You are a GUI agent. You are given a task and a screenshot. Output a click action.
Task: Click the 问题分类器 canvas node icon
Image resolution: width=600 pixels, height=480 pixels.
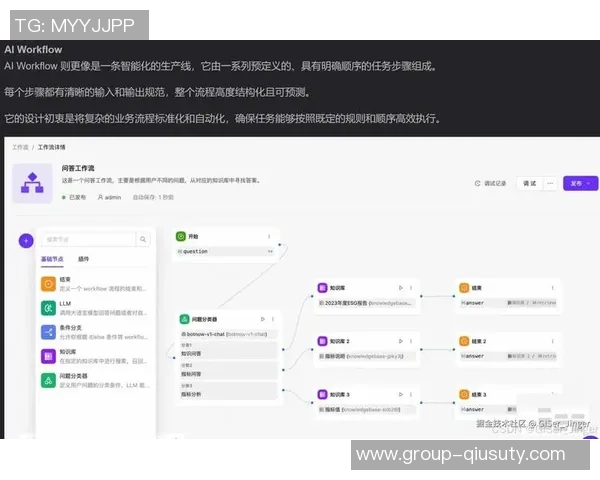(184, 319)
